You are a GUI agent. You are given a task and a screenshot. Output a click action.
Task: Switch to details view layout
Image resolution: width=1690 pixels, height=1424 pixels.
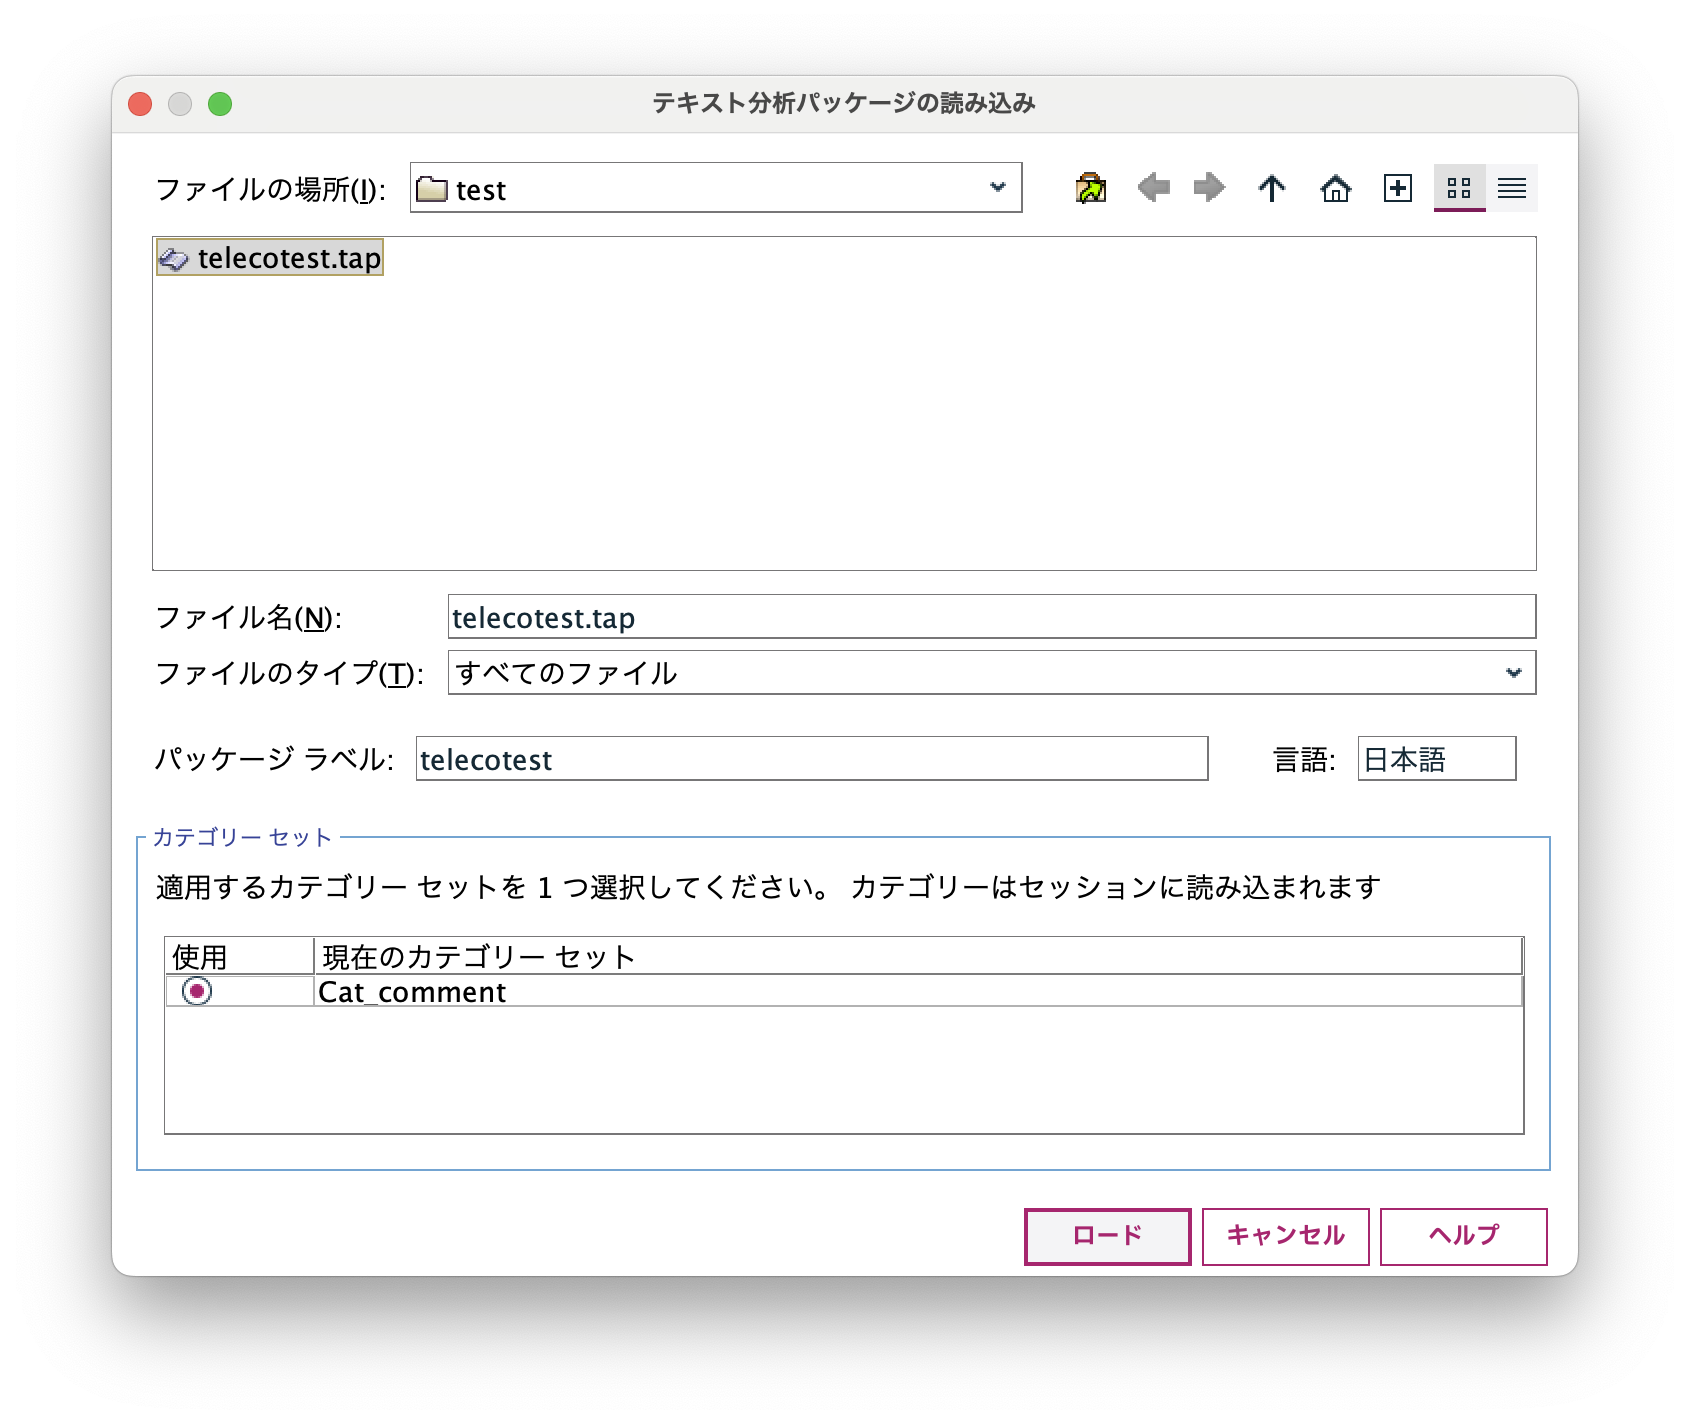point(1512,187)
